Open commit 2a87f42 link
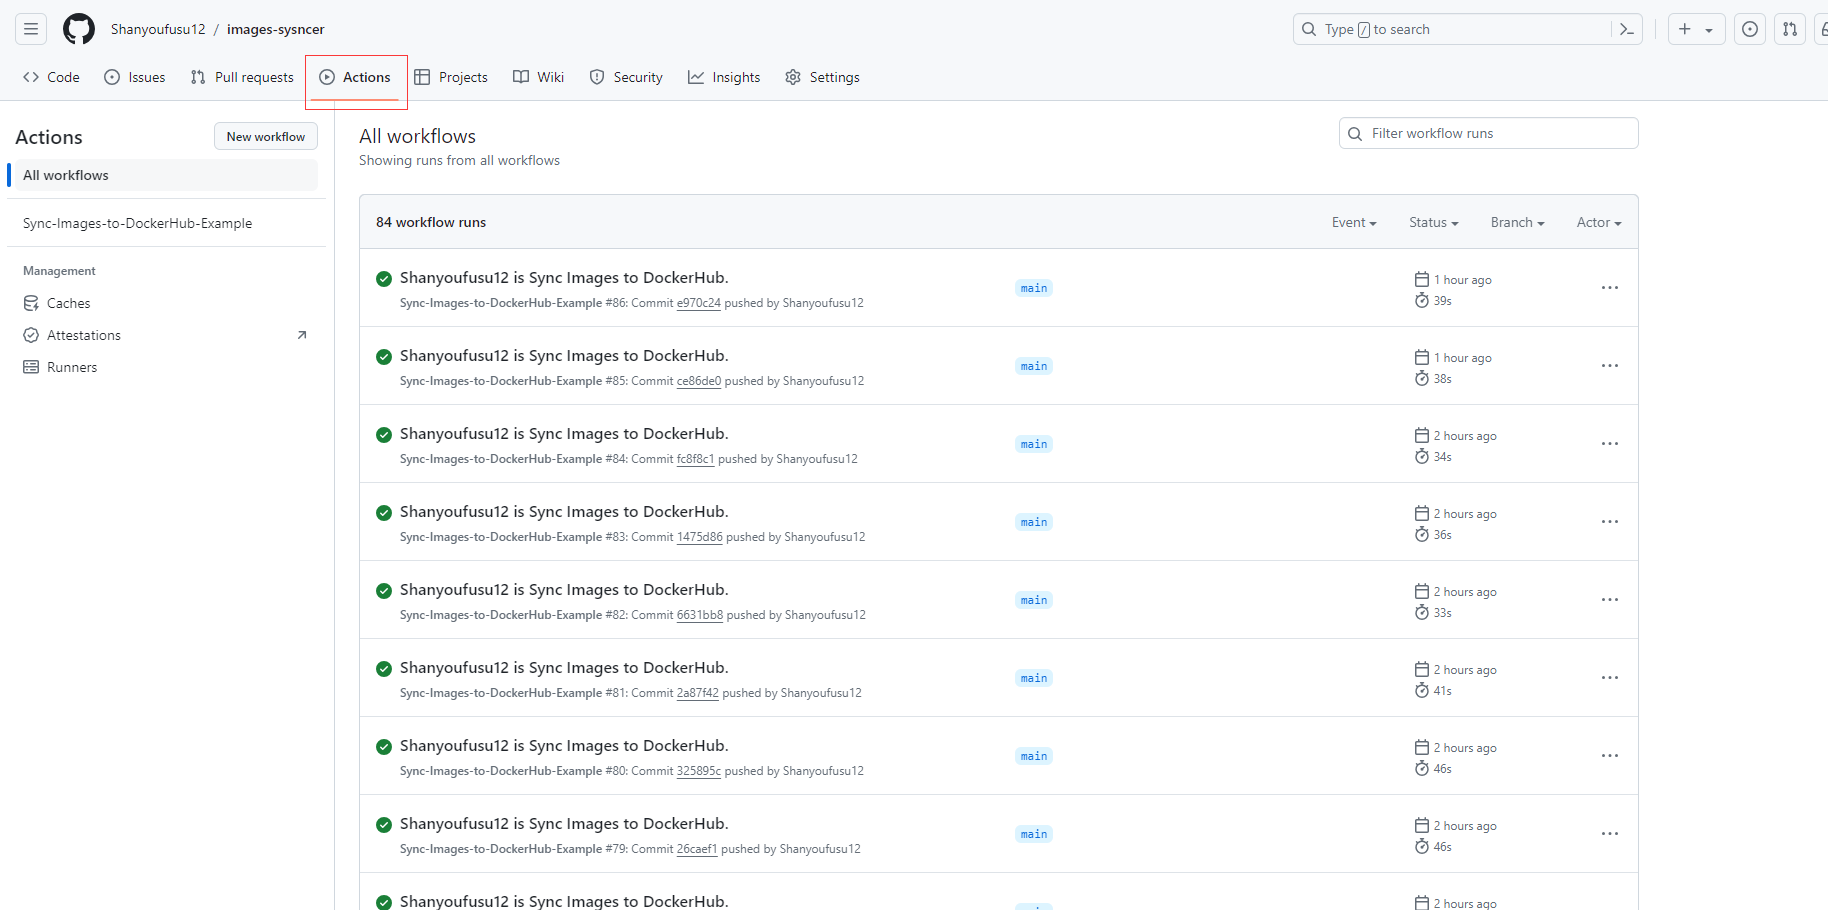Screen dimensions: 1828x910 (x=698, y=693)
